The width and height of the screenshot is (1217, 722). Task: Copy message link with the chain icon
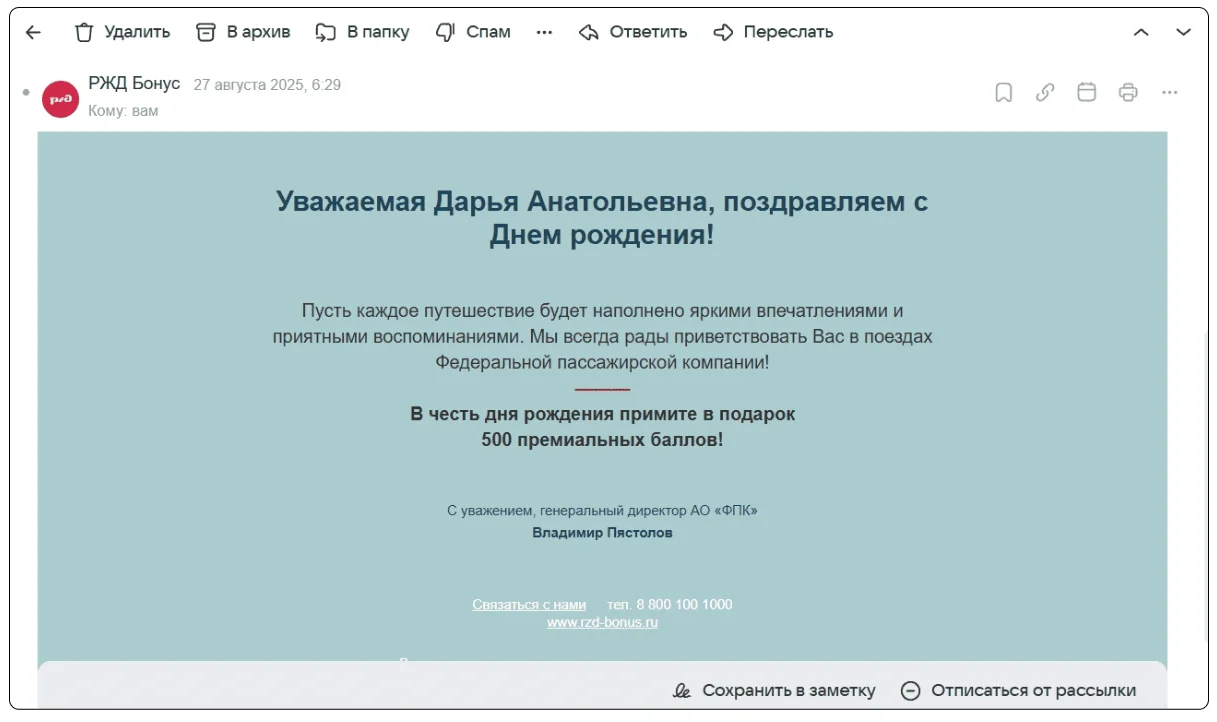1045,93
